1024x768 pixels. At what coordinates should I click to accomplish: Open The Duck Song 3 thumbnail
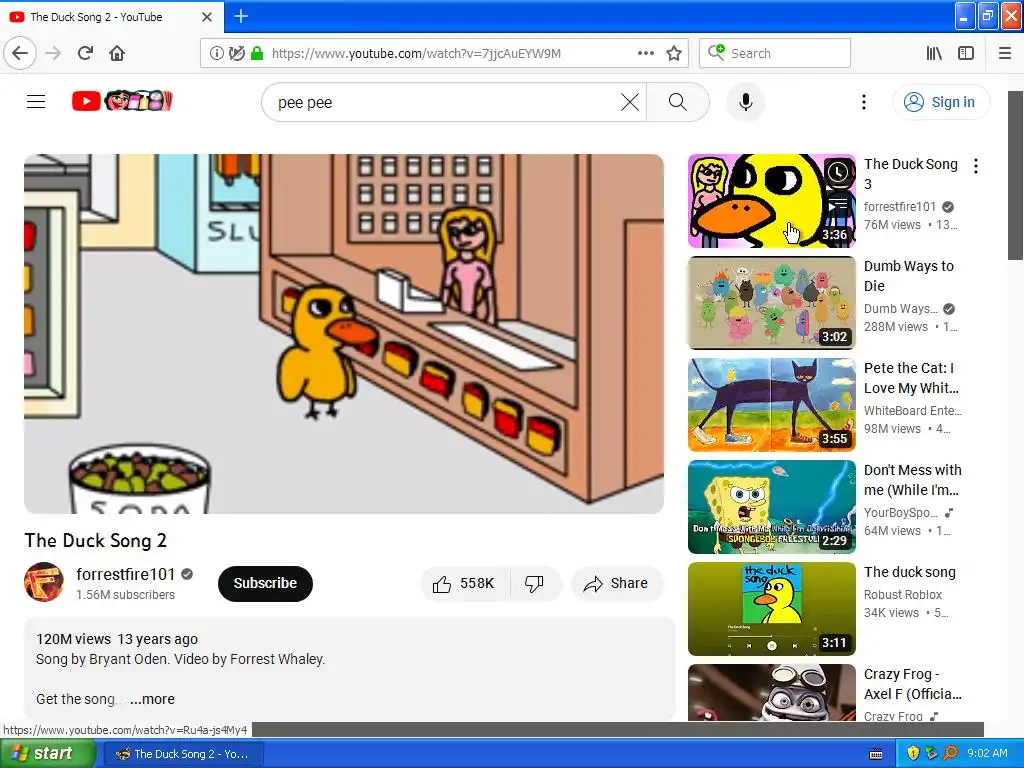[771, 201]
